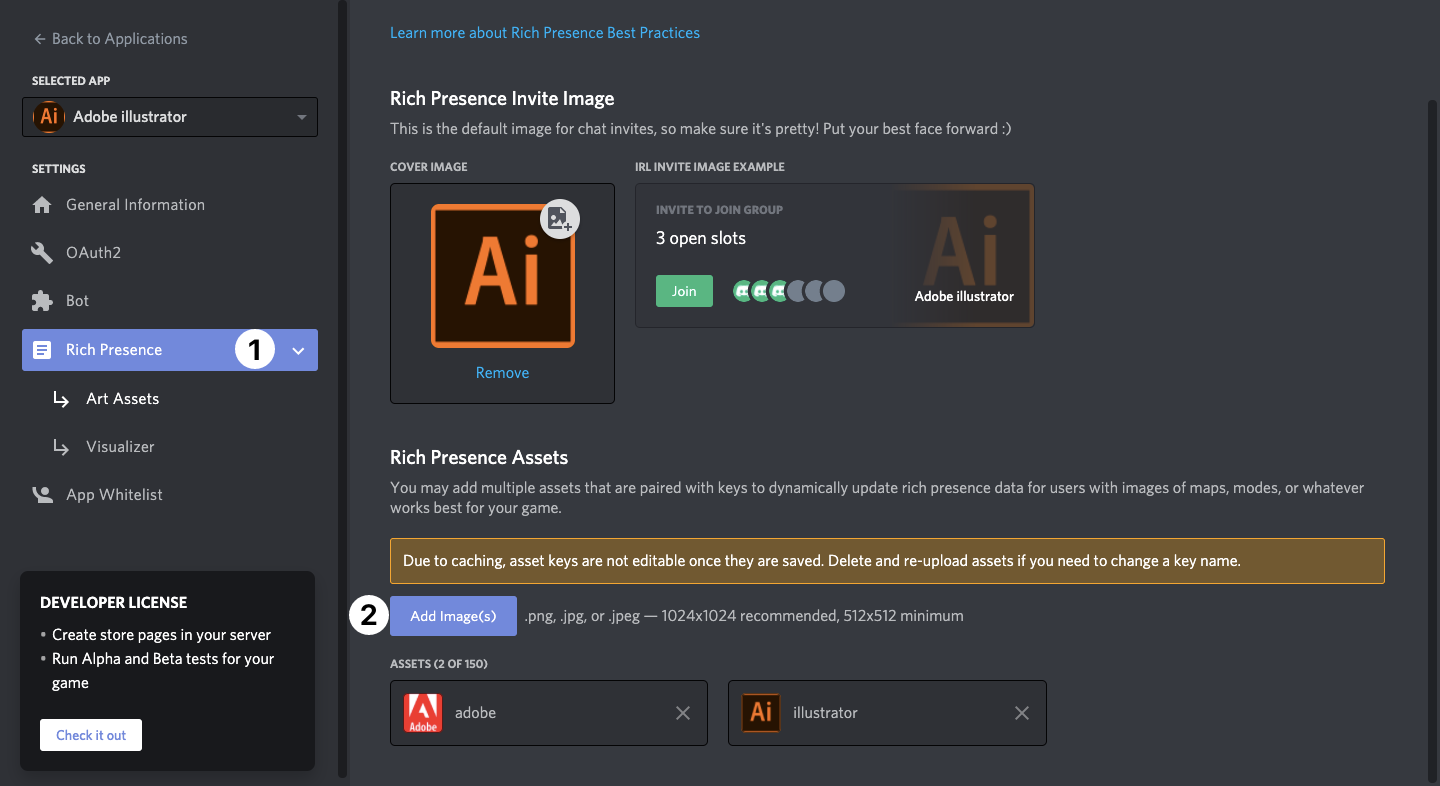This screenshot has width=1440, height=786.
Task: Click the wrench icon beside OAuth2
Action: (x=42, y=253)
